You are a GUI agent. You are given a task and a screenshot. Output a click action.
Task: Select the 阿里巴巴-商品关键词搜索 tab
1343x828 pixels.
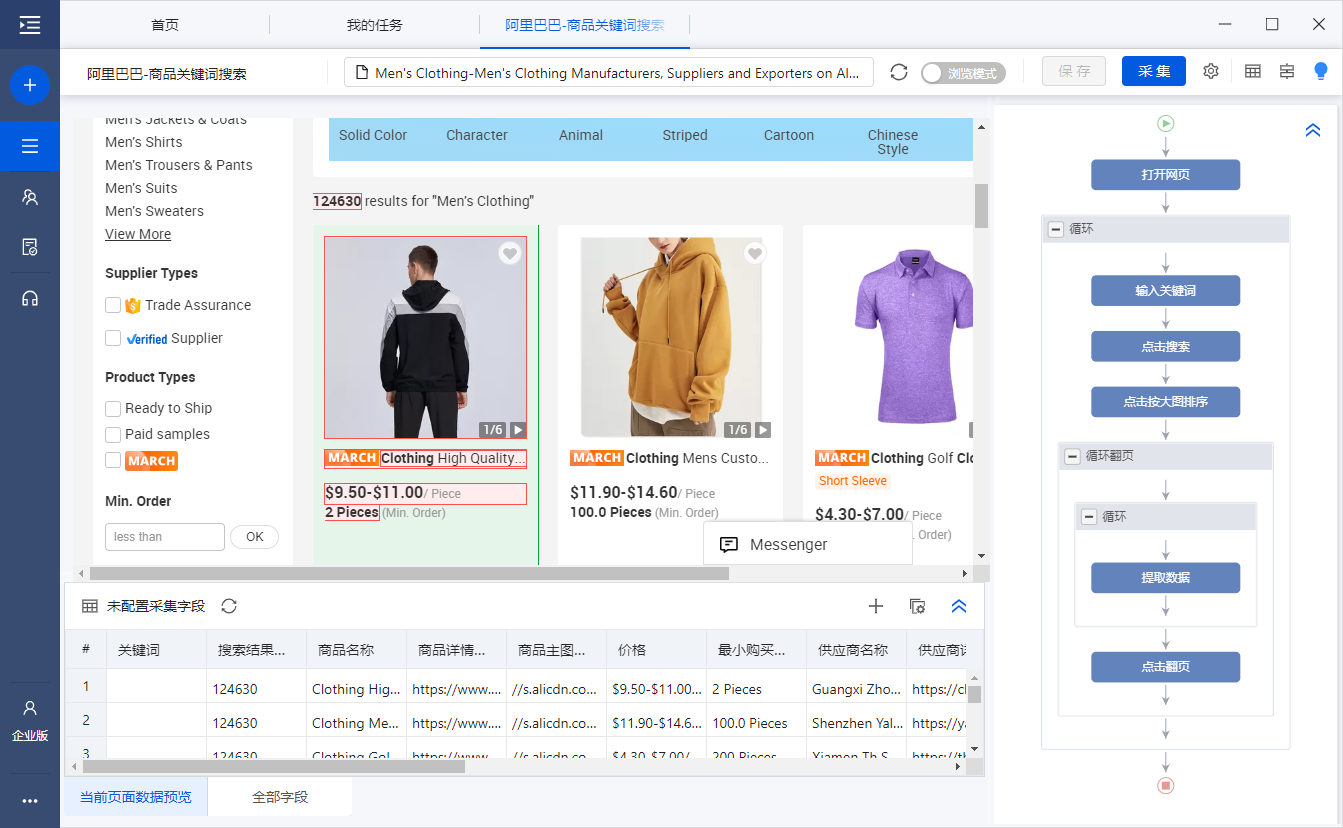click(x=584, y=25)
